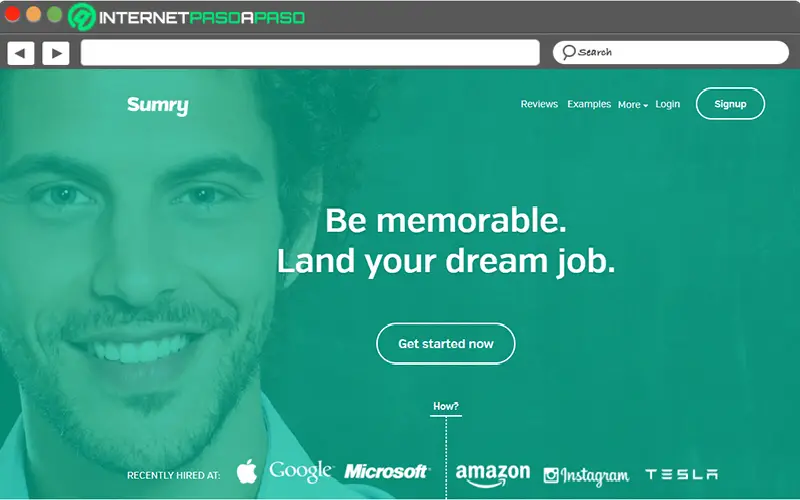Click the Get started now button

coord(445,343)
